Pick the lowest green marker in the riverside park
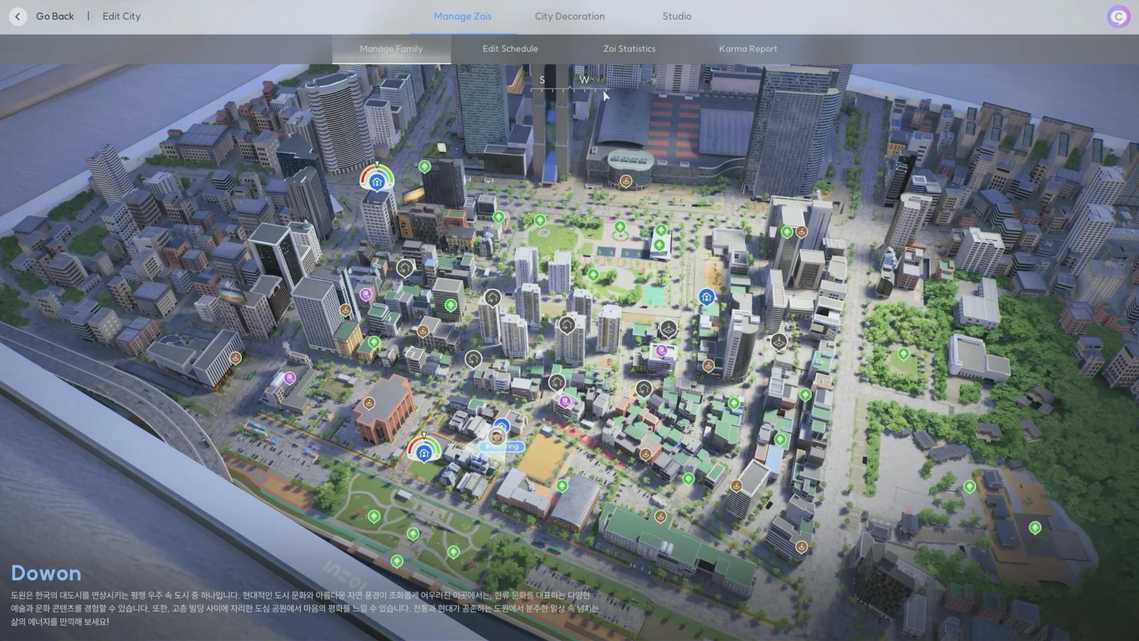This screenshot has height=641, width=1139. (x=397, y=561)
